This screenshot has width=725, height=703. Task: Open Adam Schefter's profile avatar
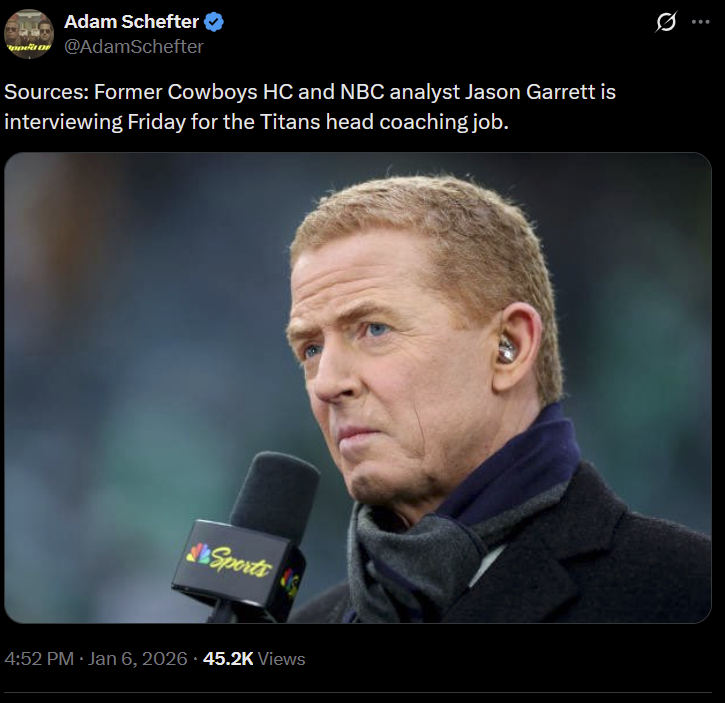pyautogui.click(x=28, y=34)
